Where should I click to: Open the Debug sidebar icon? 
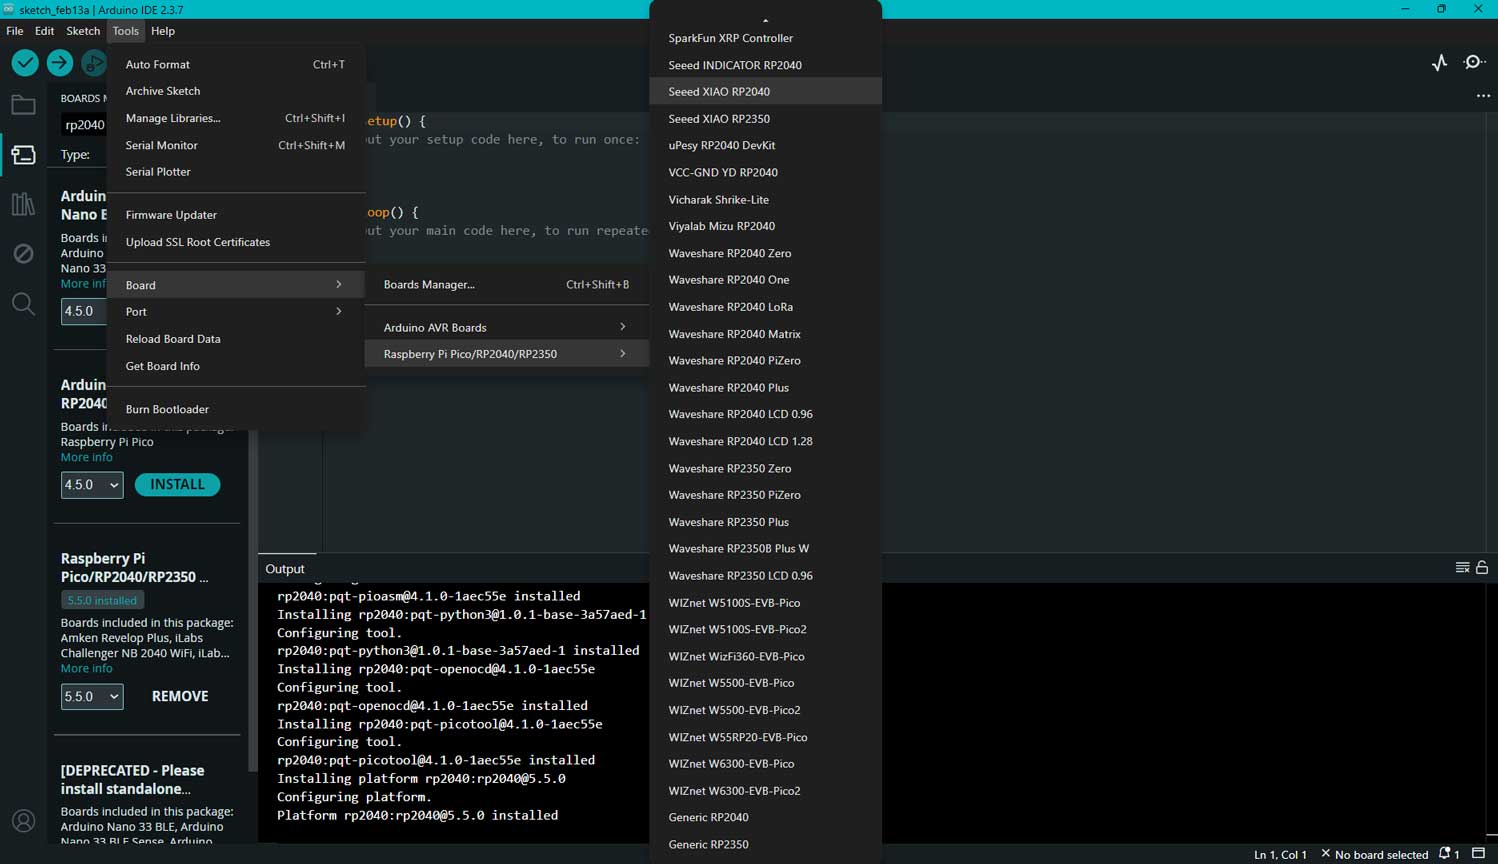click(23, 254)
